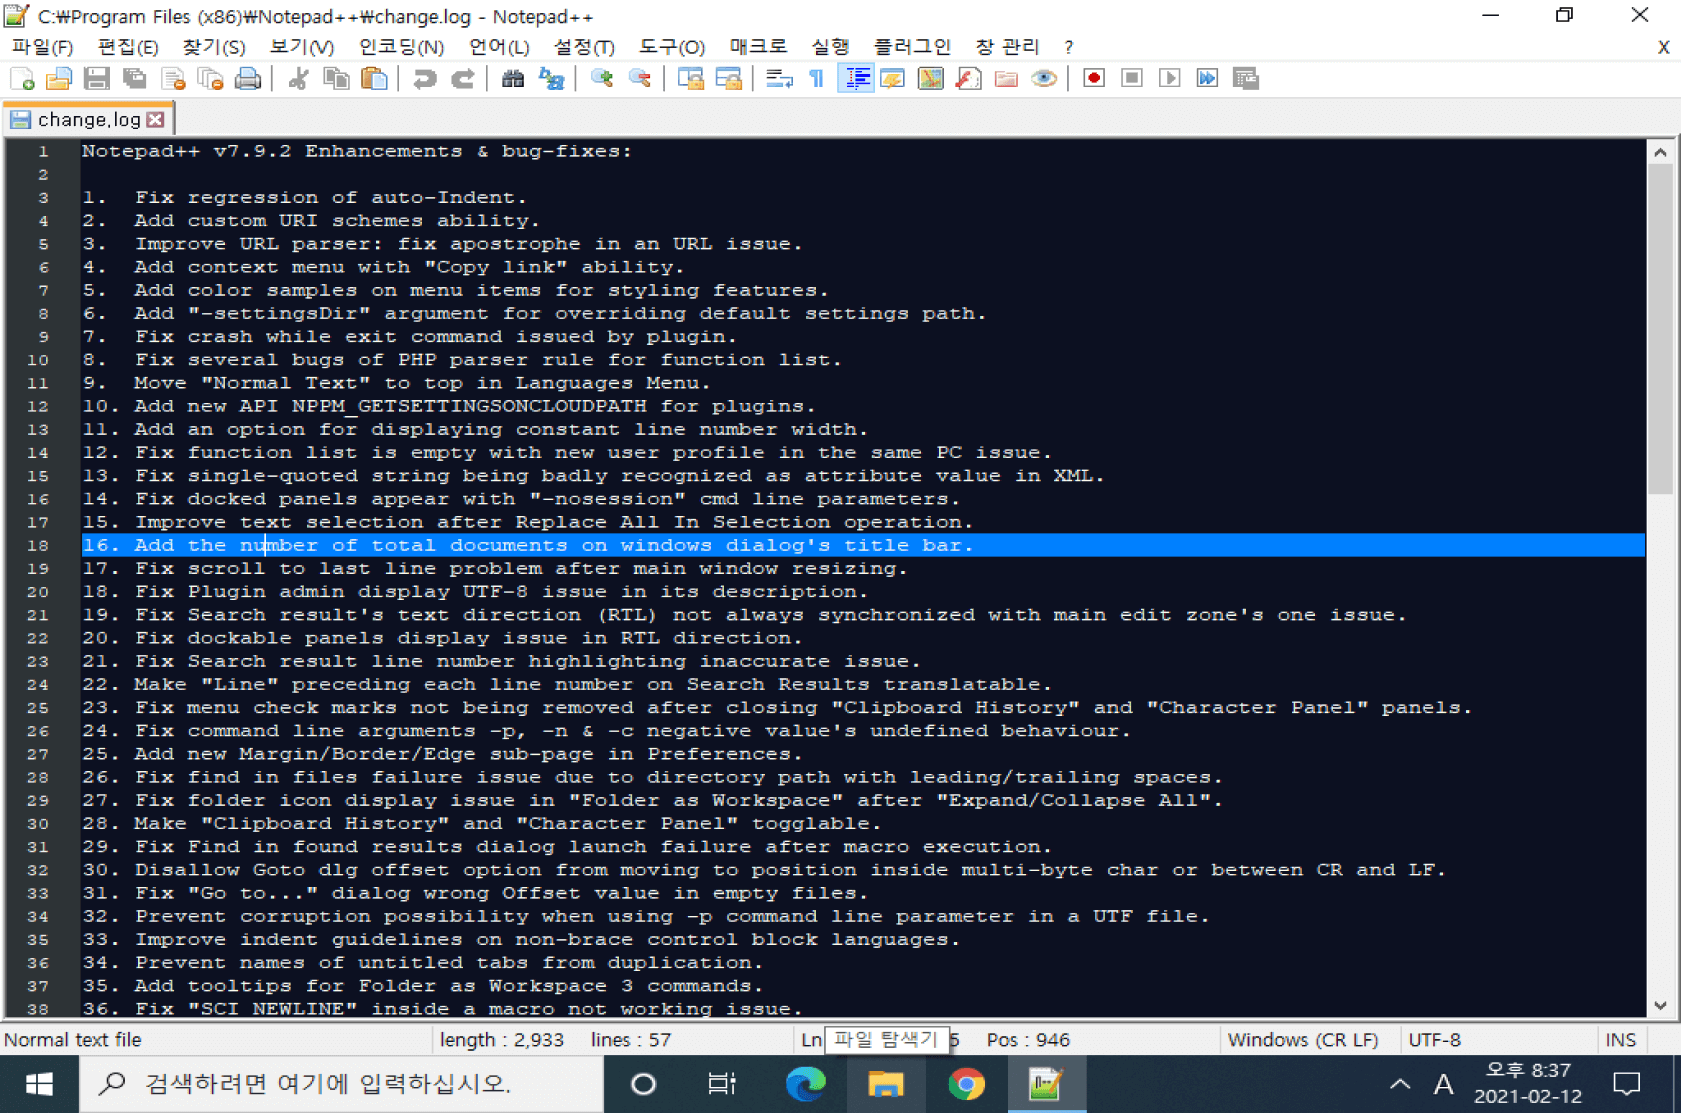Image resolution: width=1681 pixels, height=1113 pixels.
Task: Open the 보기(V) menu
Action: coord(301,47)
